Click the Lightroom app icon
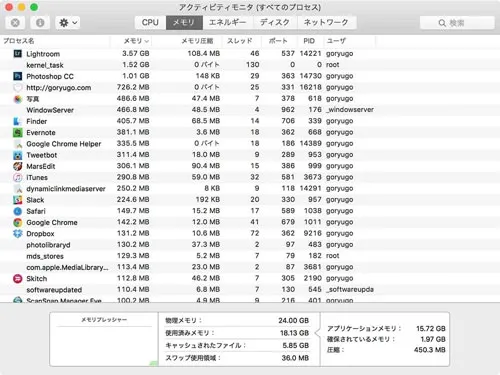The image size is (500, 375). pos(18,53)
